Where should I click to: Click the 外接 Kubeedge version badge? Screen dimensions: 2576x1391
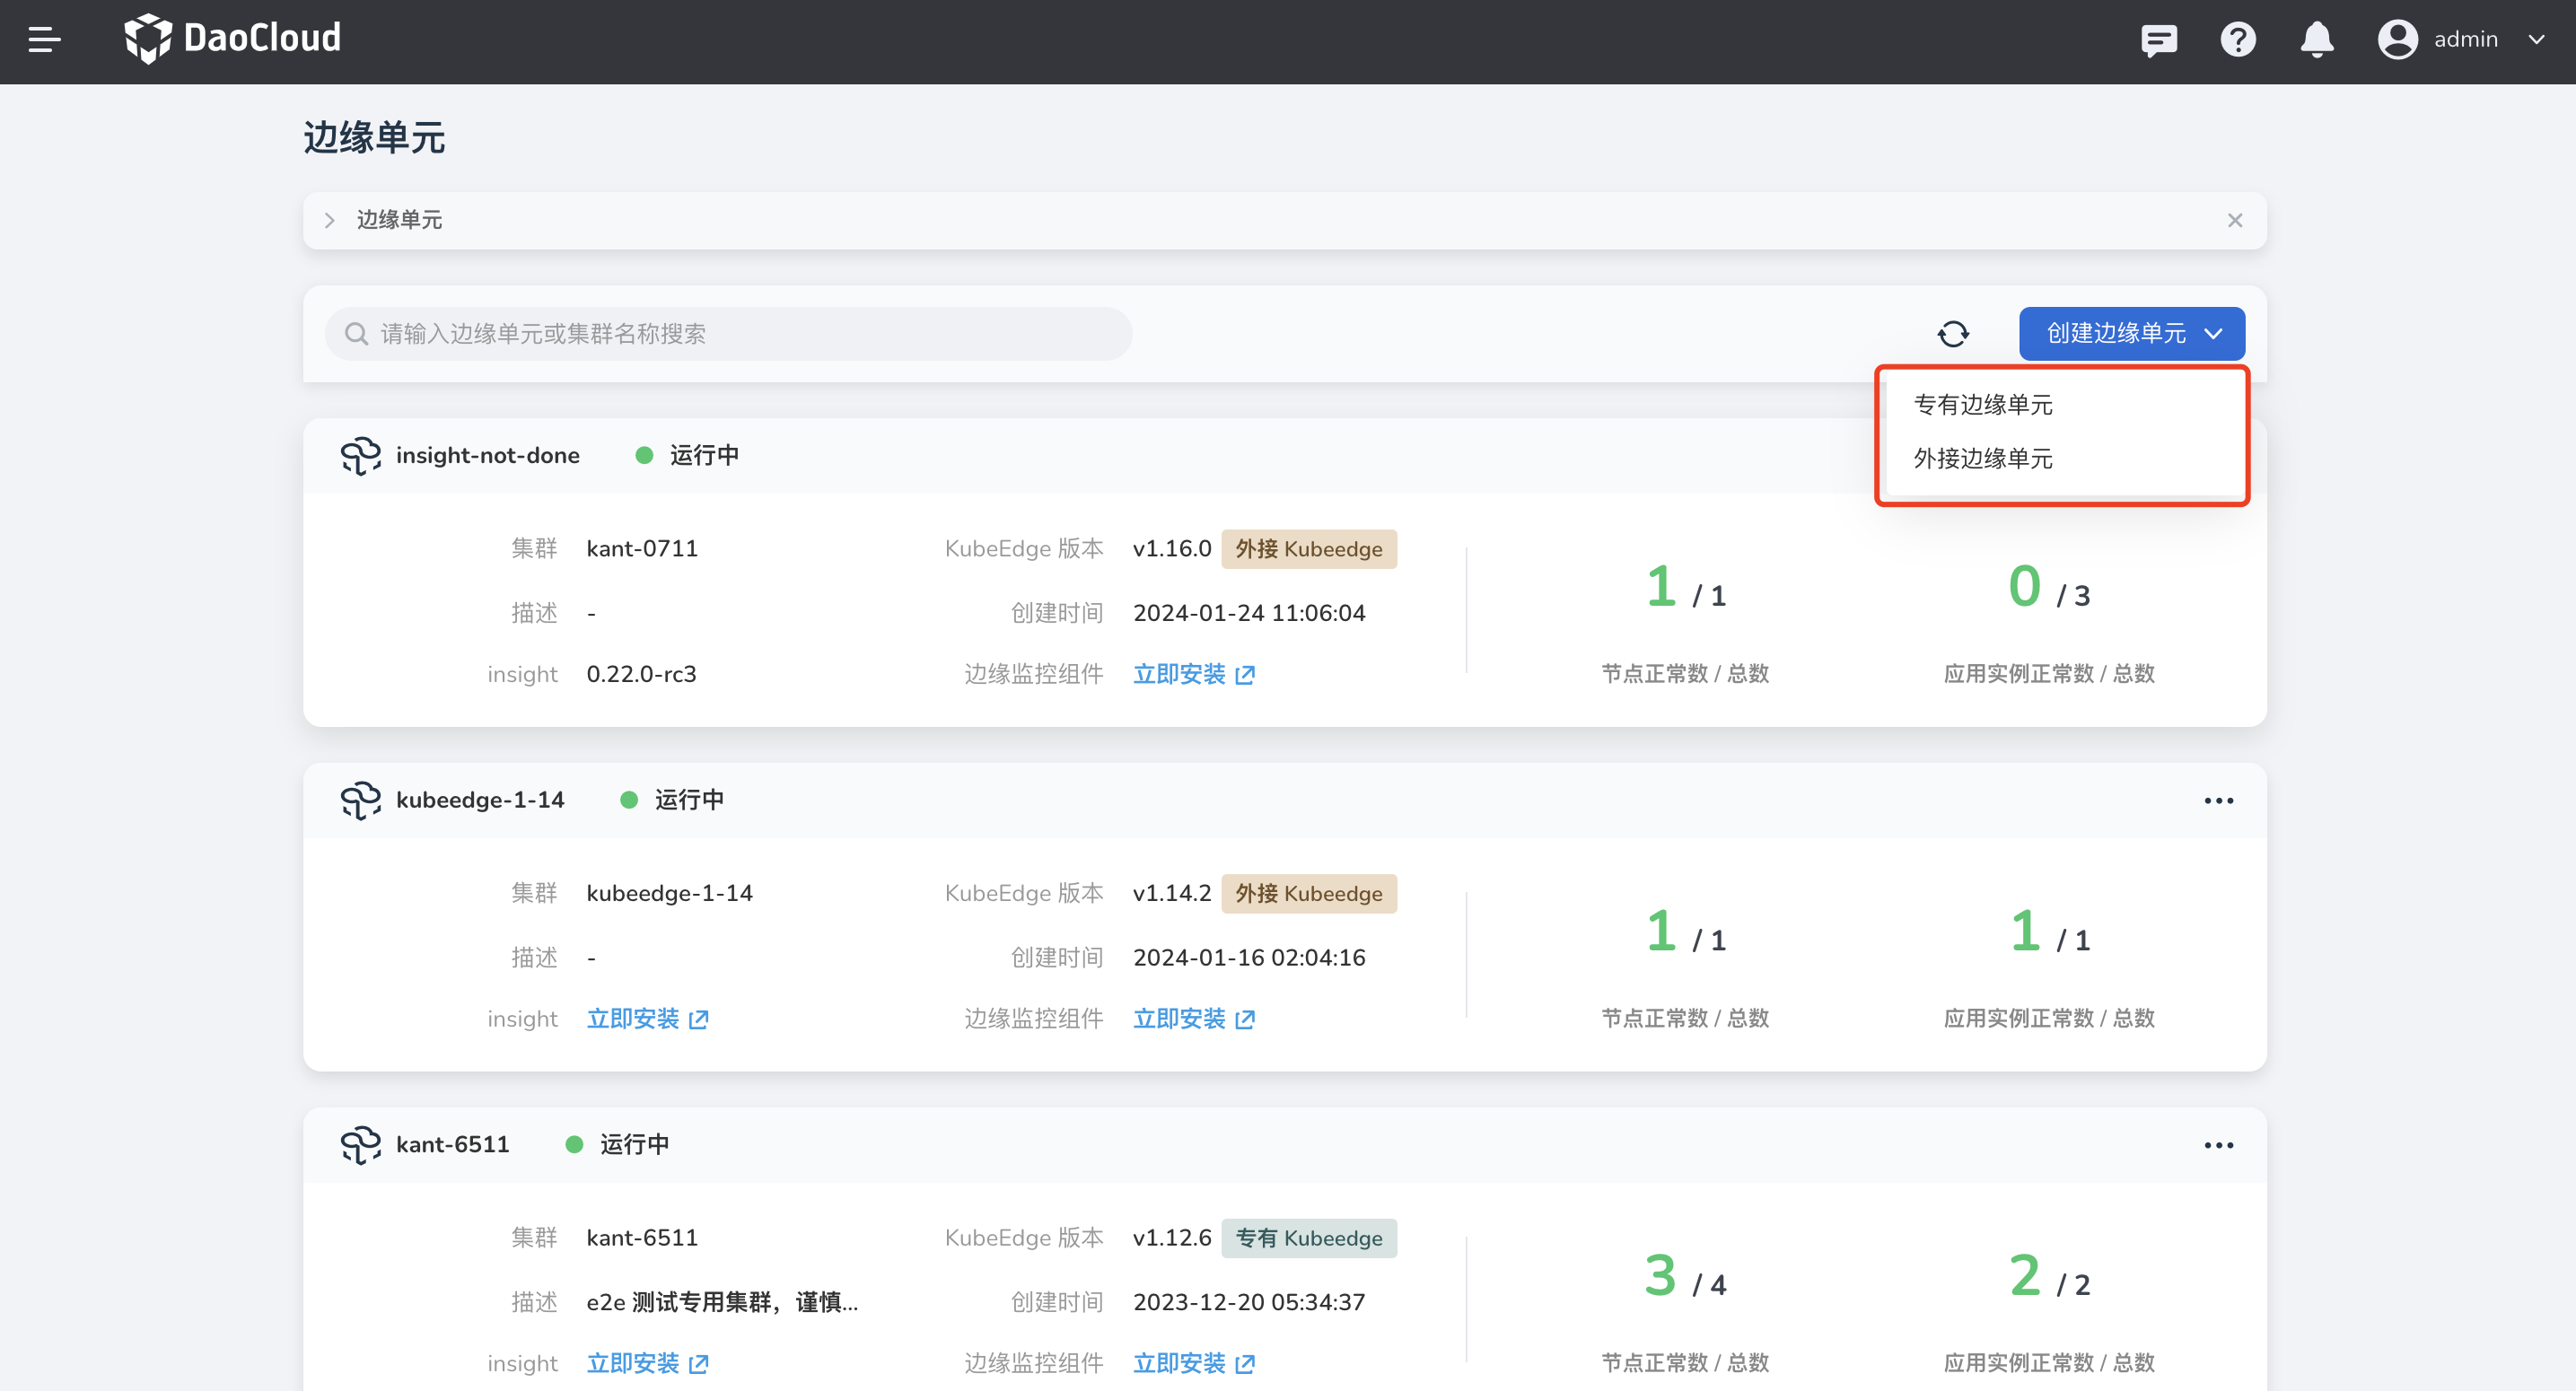[1308, 548]
